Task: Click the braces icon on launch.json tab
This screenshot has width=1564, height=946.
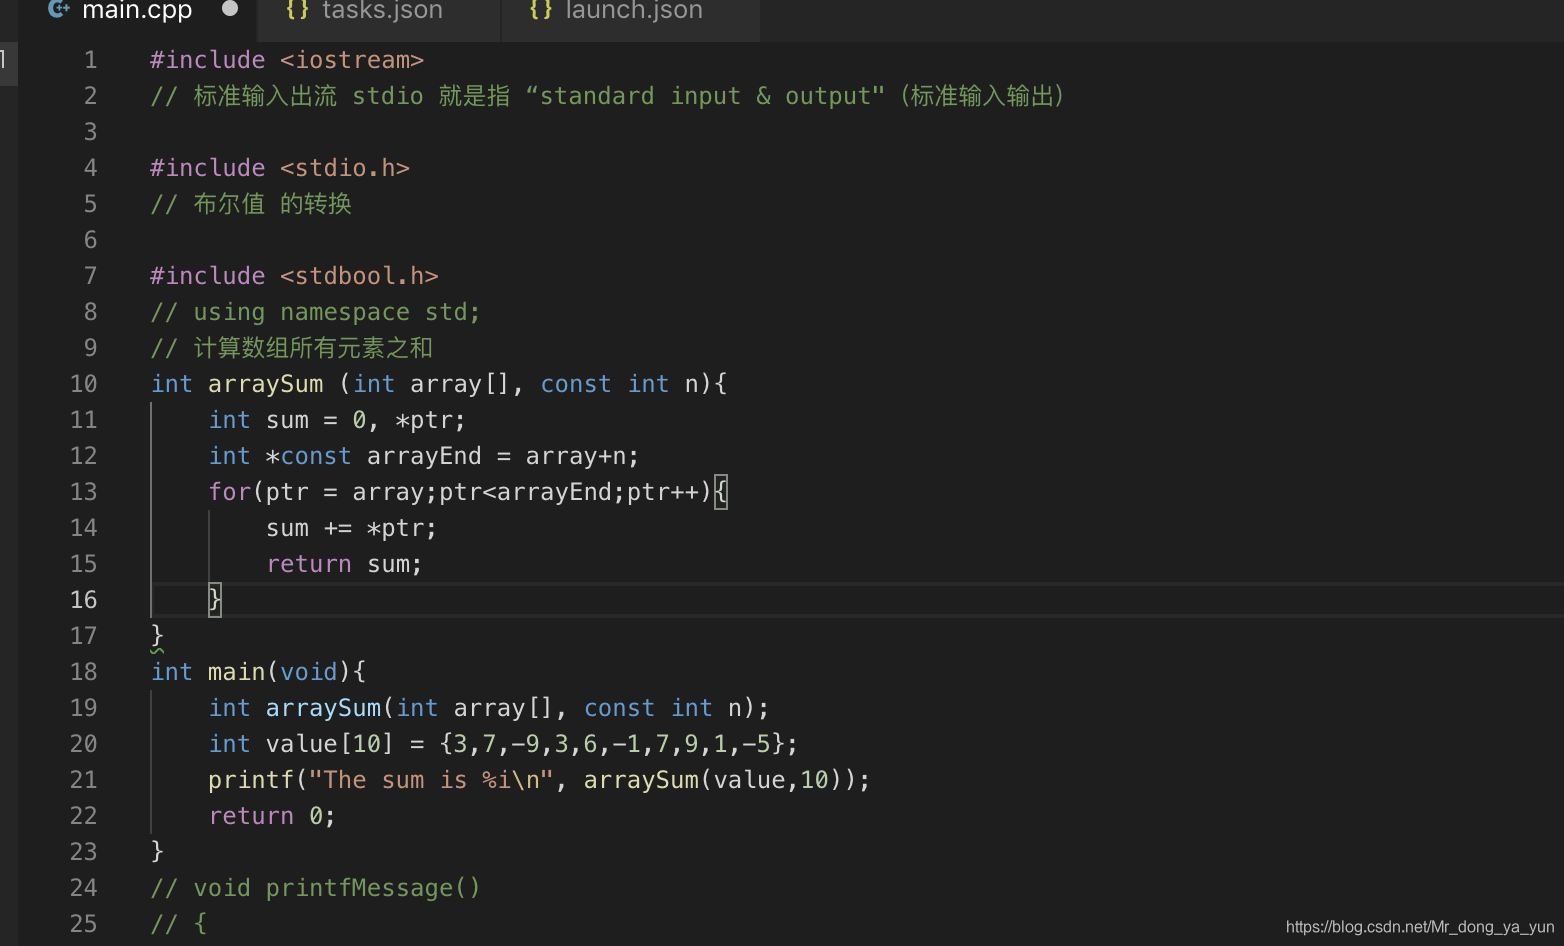Action: click(540, 11)
